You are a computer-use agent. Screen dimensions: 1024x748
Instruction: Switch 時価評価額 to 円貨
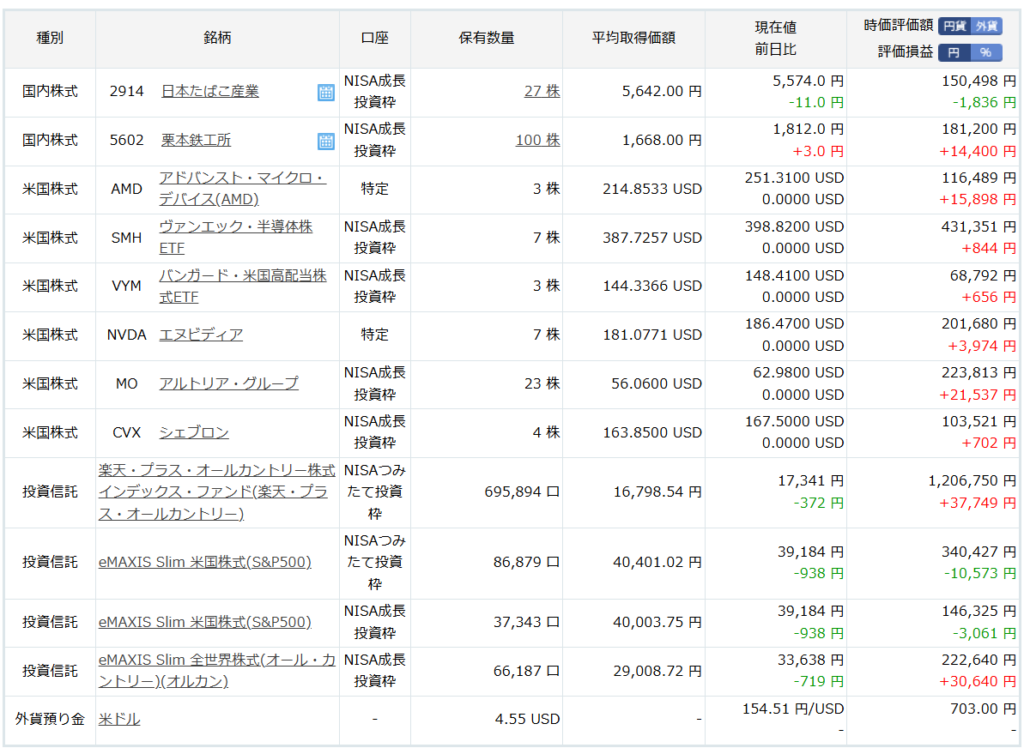point(955,27)
